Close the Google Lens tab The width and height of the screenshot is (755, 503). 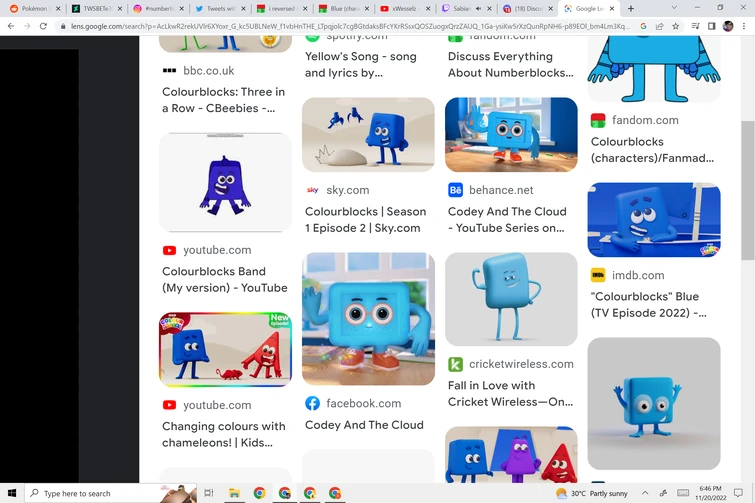pos(612,8)
